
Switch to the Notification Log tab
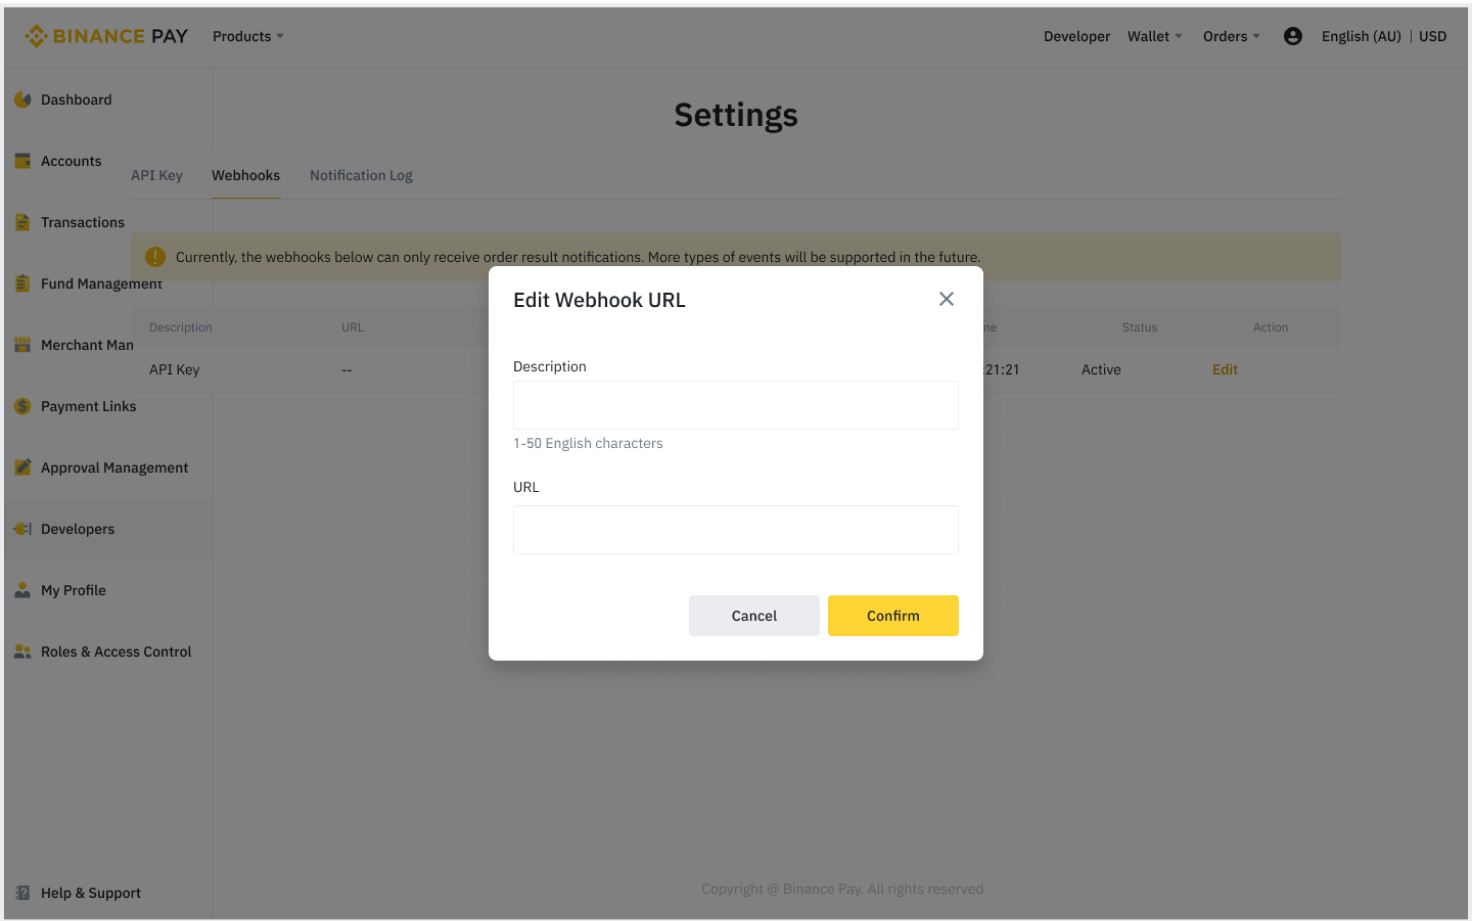pyautogui.click(x=361, y=175)
